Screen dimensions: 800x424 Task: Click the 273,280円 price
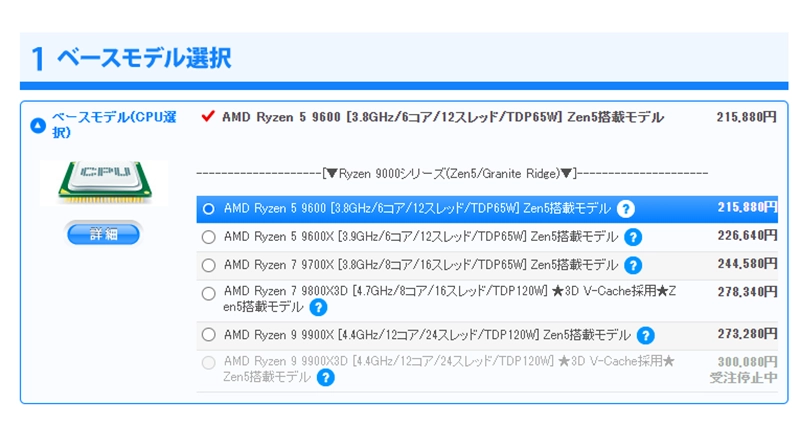(x=747, y=334)
